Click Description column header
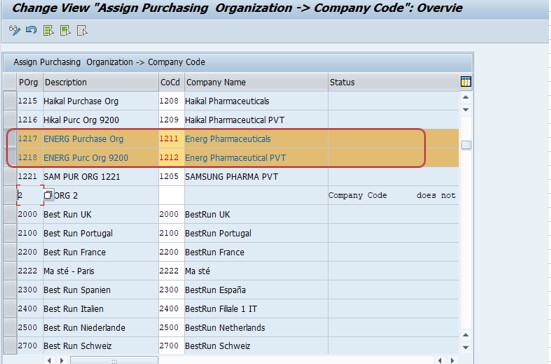The width and height of the screenshot is (551, 364). point(101,82)
